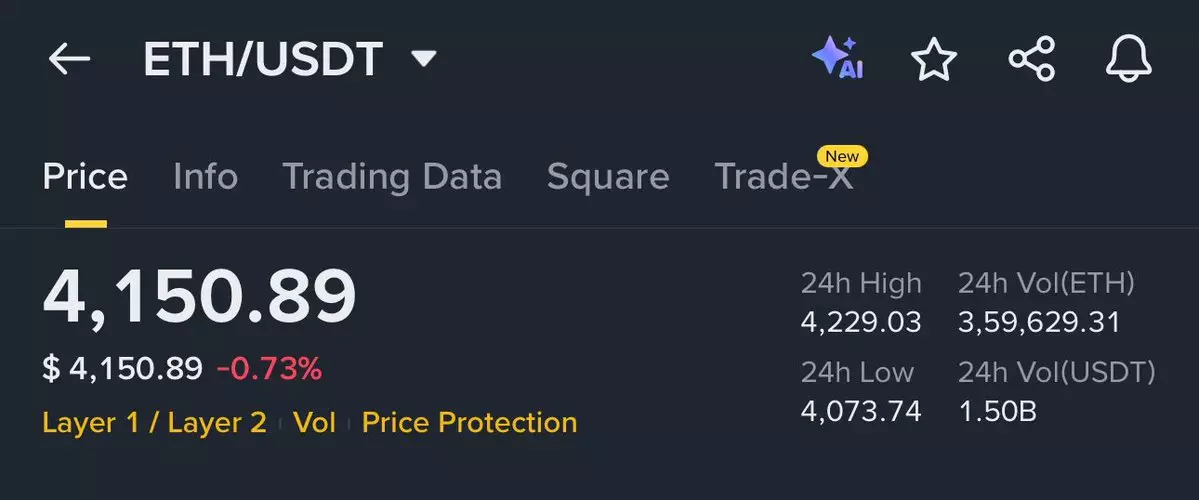Select the ETH/USDT pair title
1199x500 pixels.
pos(263,60)
